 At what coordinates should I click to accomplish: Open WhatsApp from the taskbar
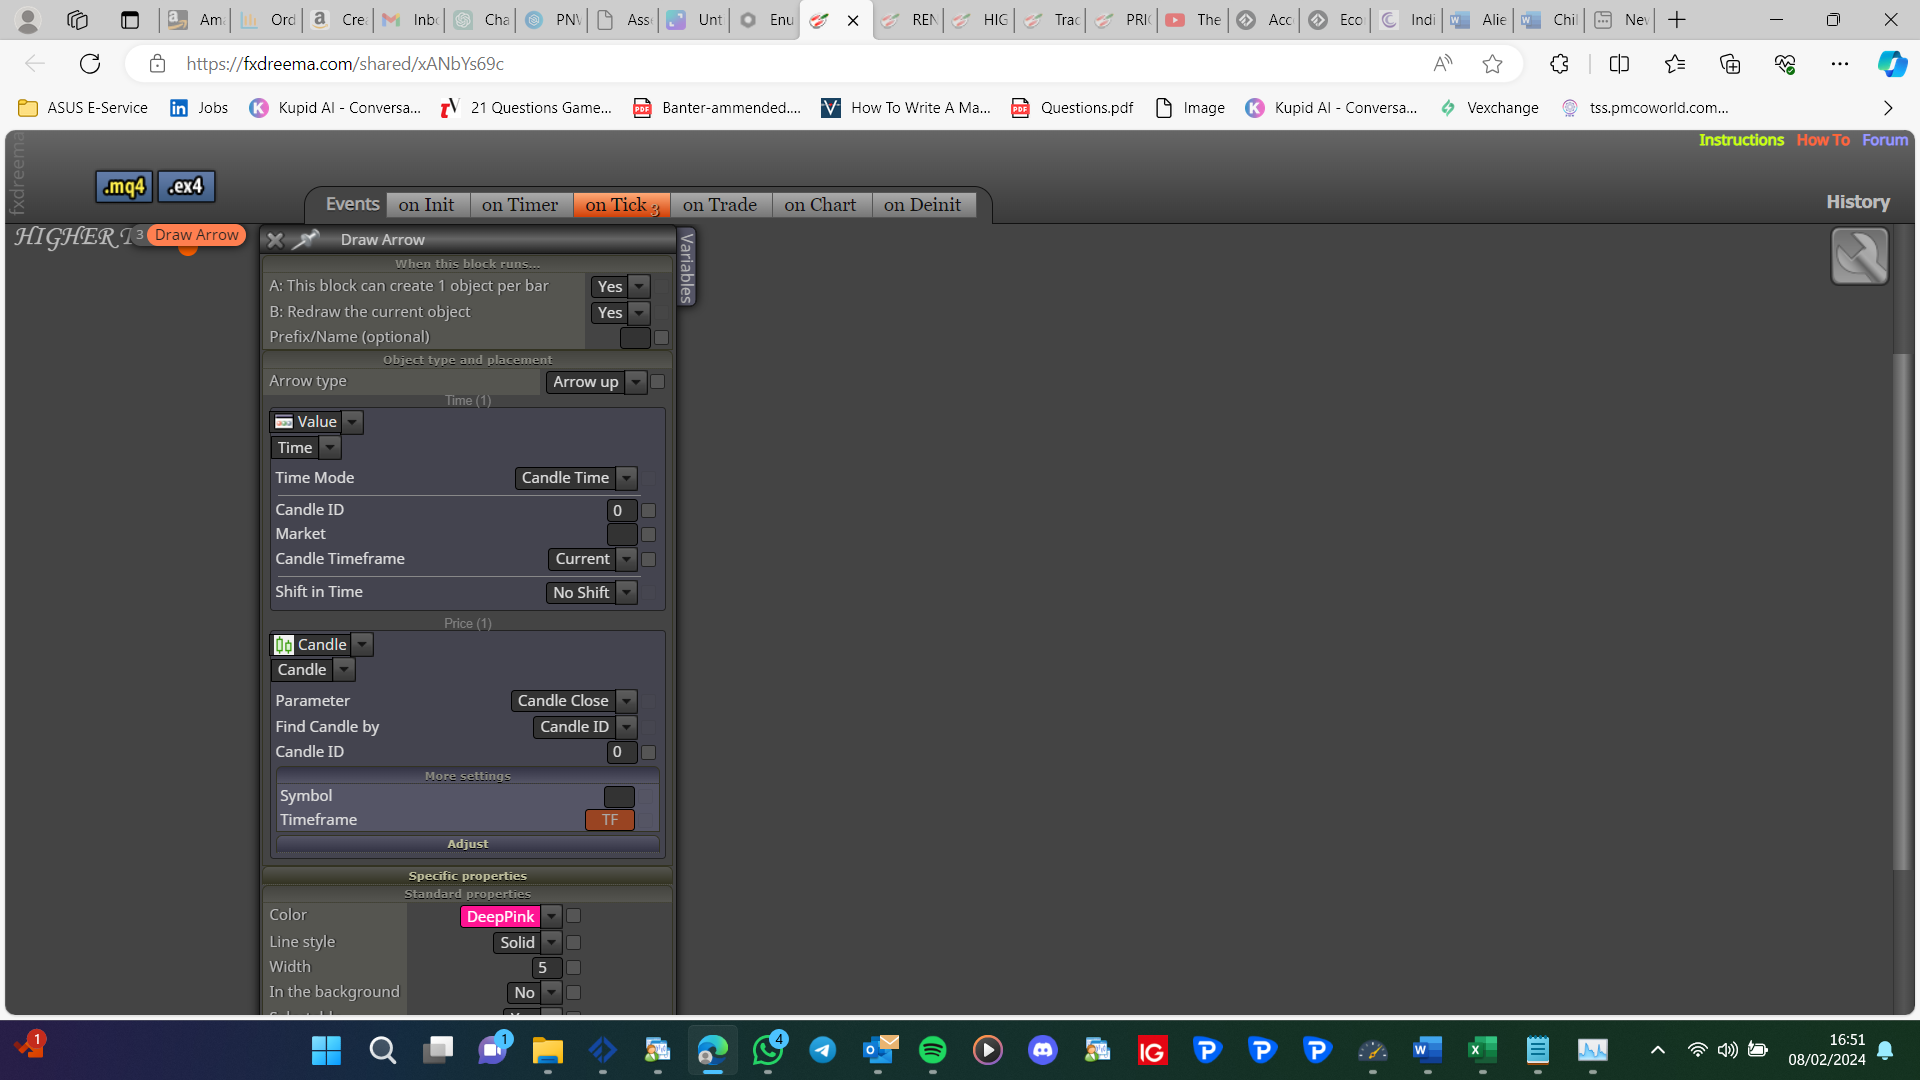pos(768,1050)
